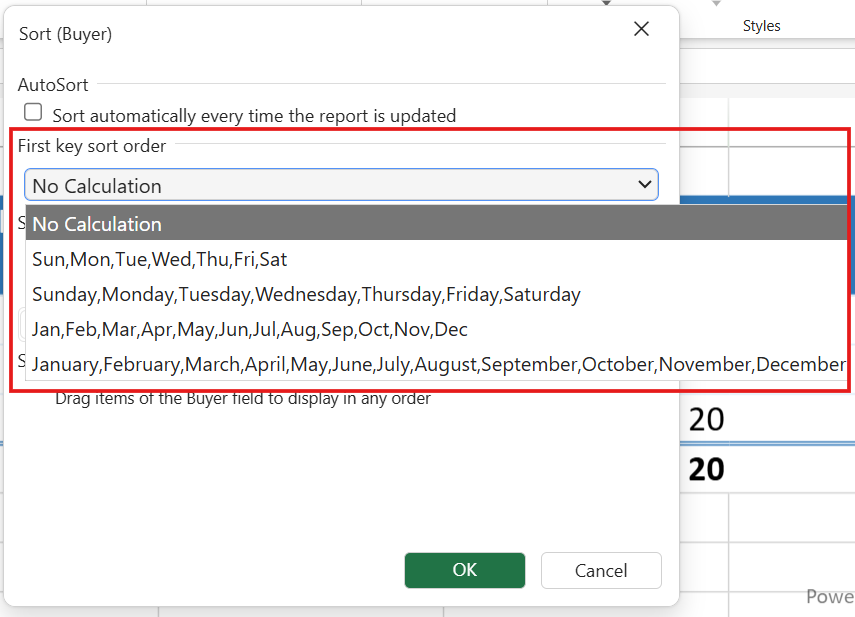Choose the Sun,Mon,Tue abbreviated weekday order

(x=160, y=259)
